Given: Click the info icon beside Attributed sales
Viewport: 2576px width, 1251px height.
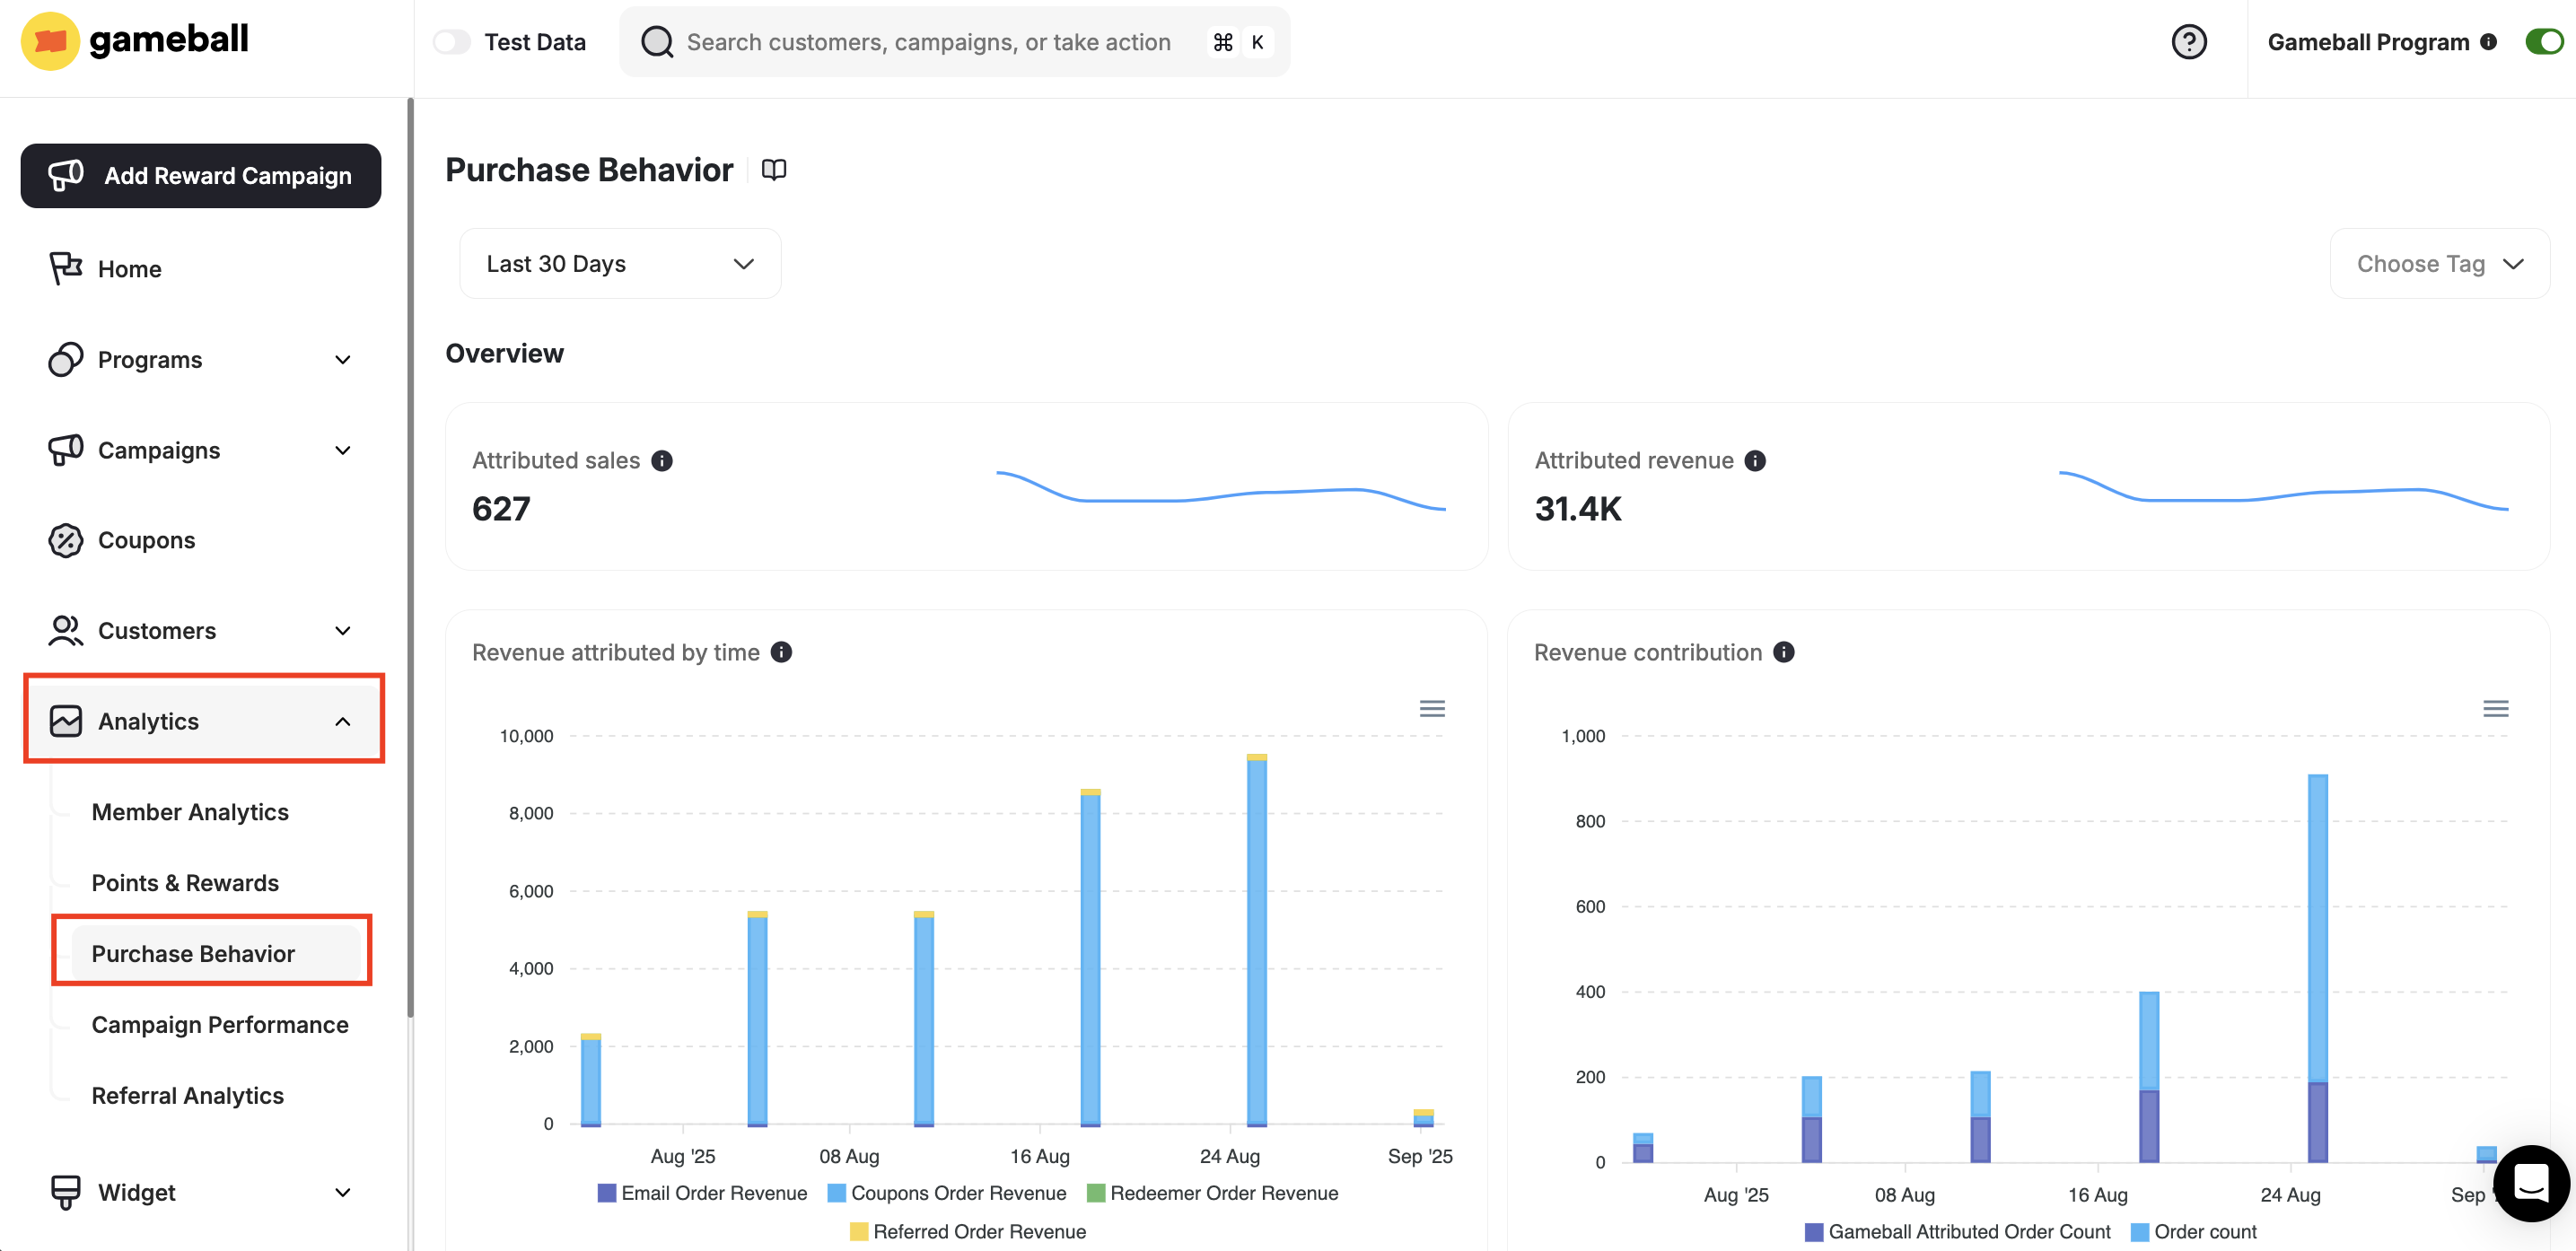Looking at the screenshot, I should pos(662,461).
